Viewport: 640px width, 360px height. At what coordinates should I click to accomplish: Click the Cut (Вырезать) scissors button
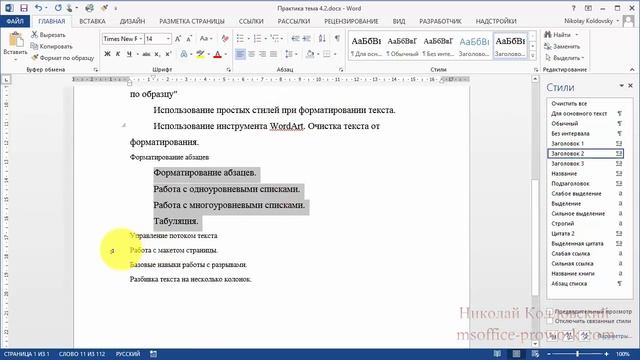(x=48, y=35)
